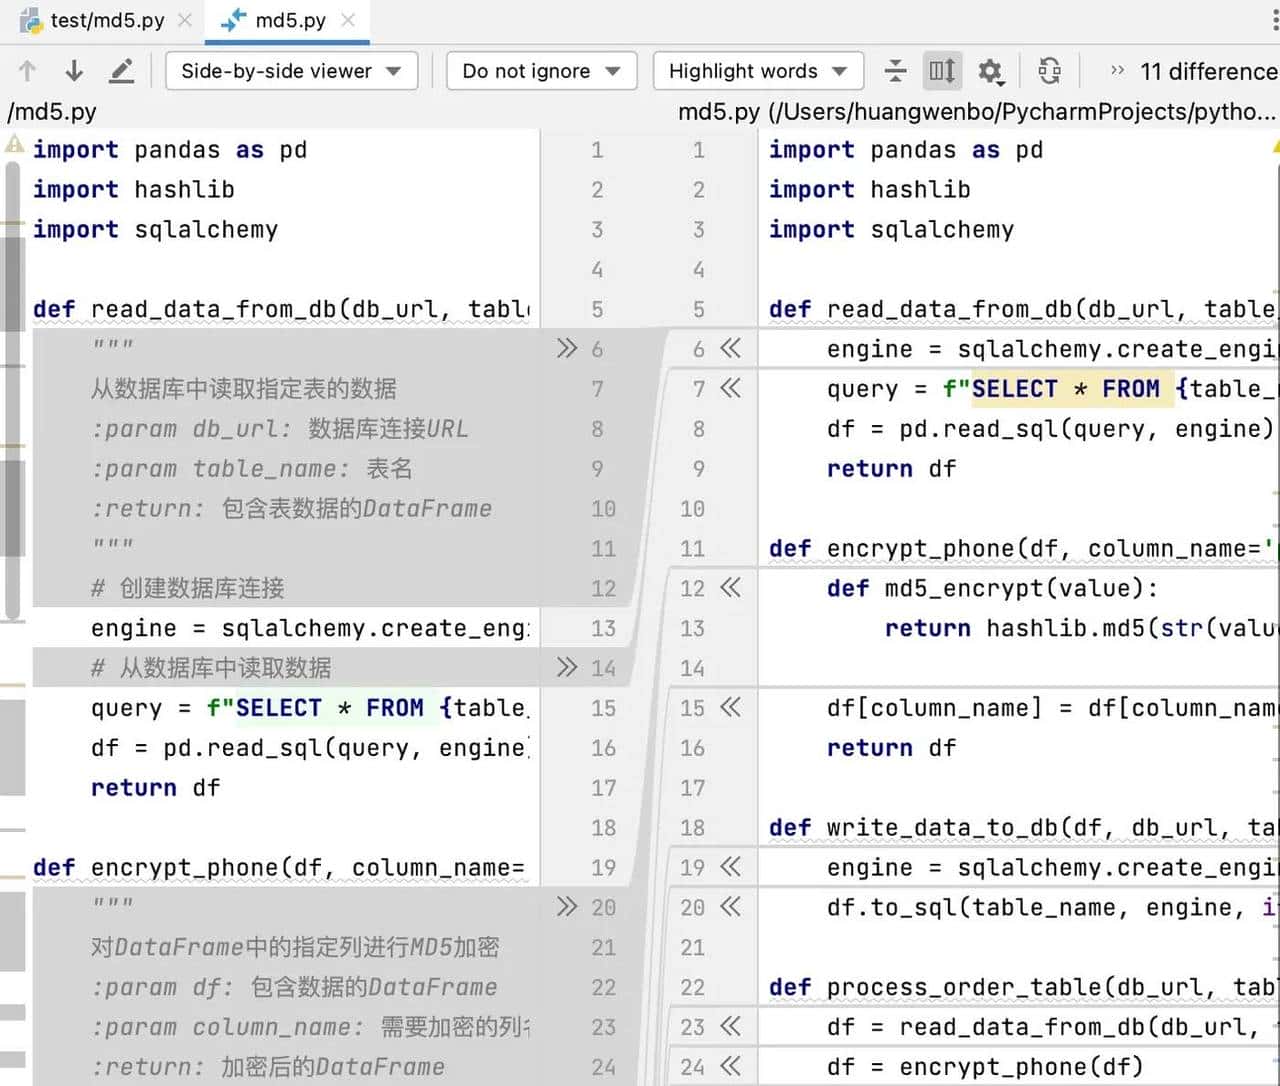Open diff settings gear icon
Viewport: 1280px width, 1086px height.
coord(989,71)
